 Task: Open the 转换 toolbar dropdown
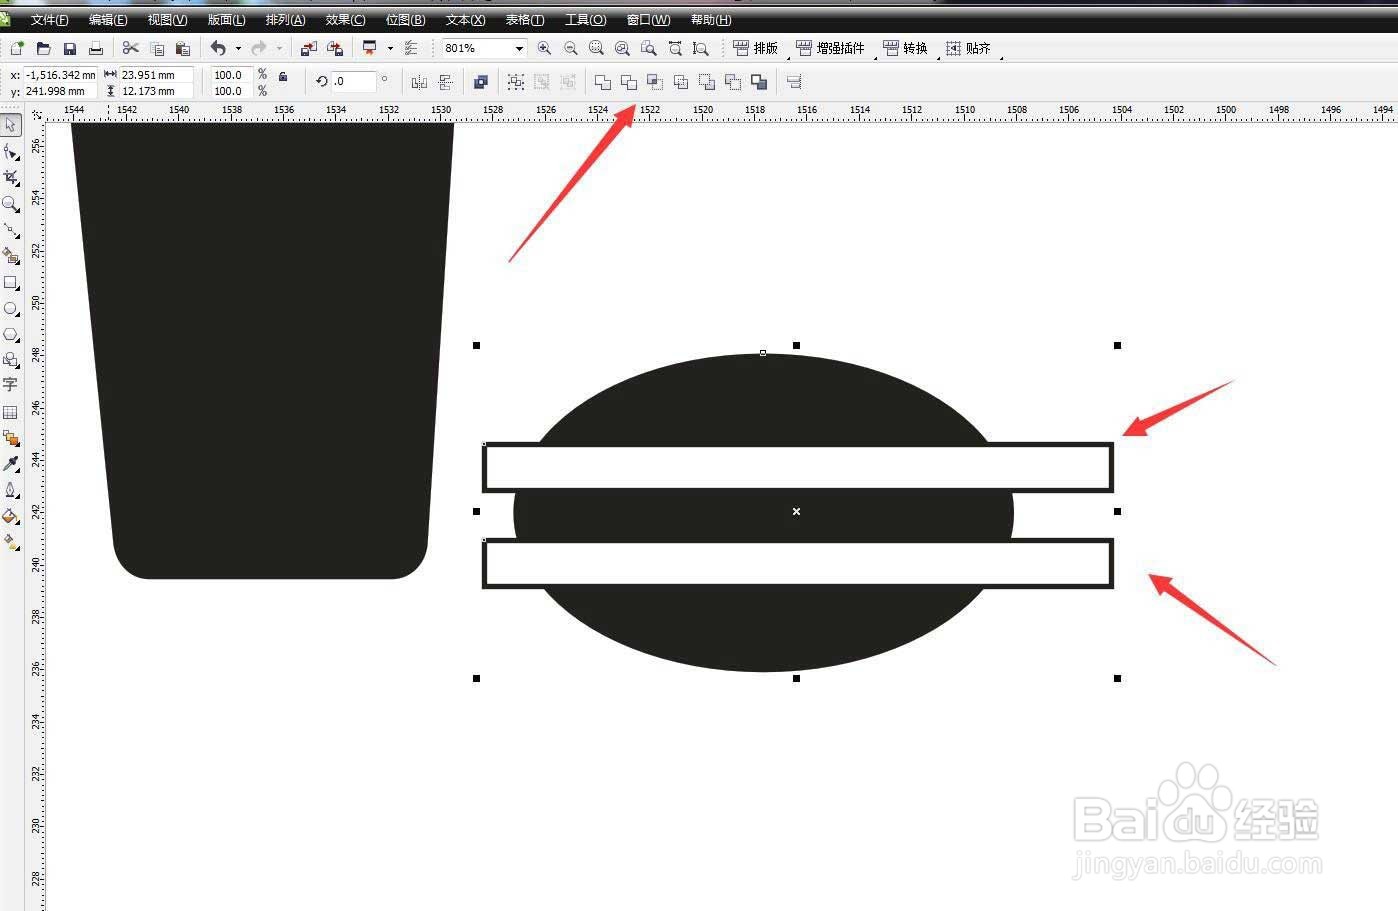pos(905,48)
